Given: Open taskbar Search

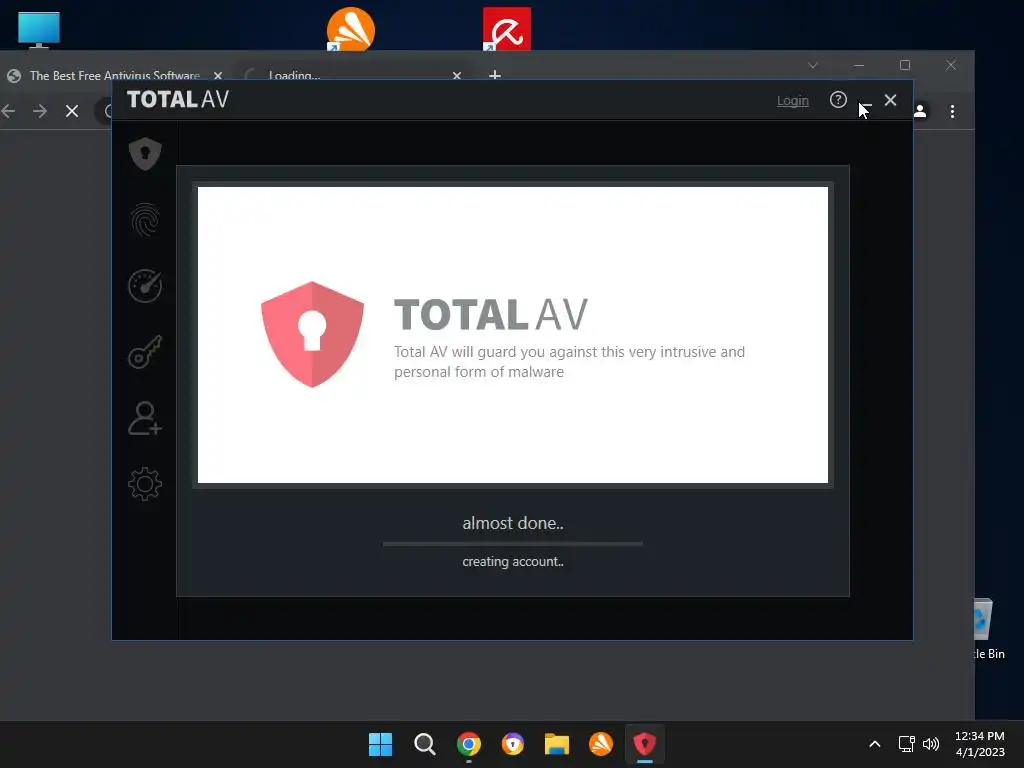Looking at the screenshot, I should tap(424, 744).
